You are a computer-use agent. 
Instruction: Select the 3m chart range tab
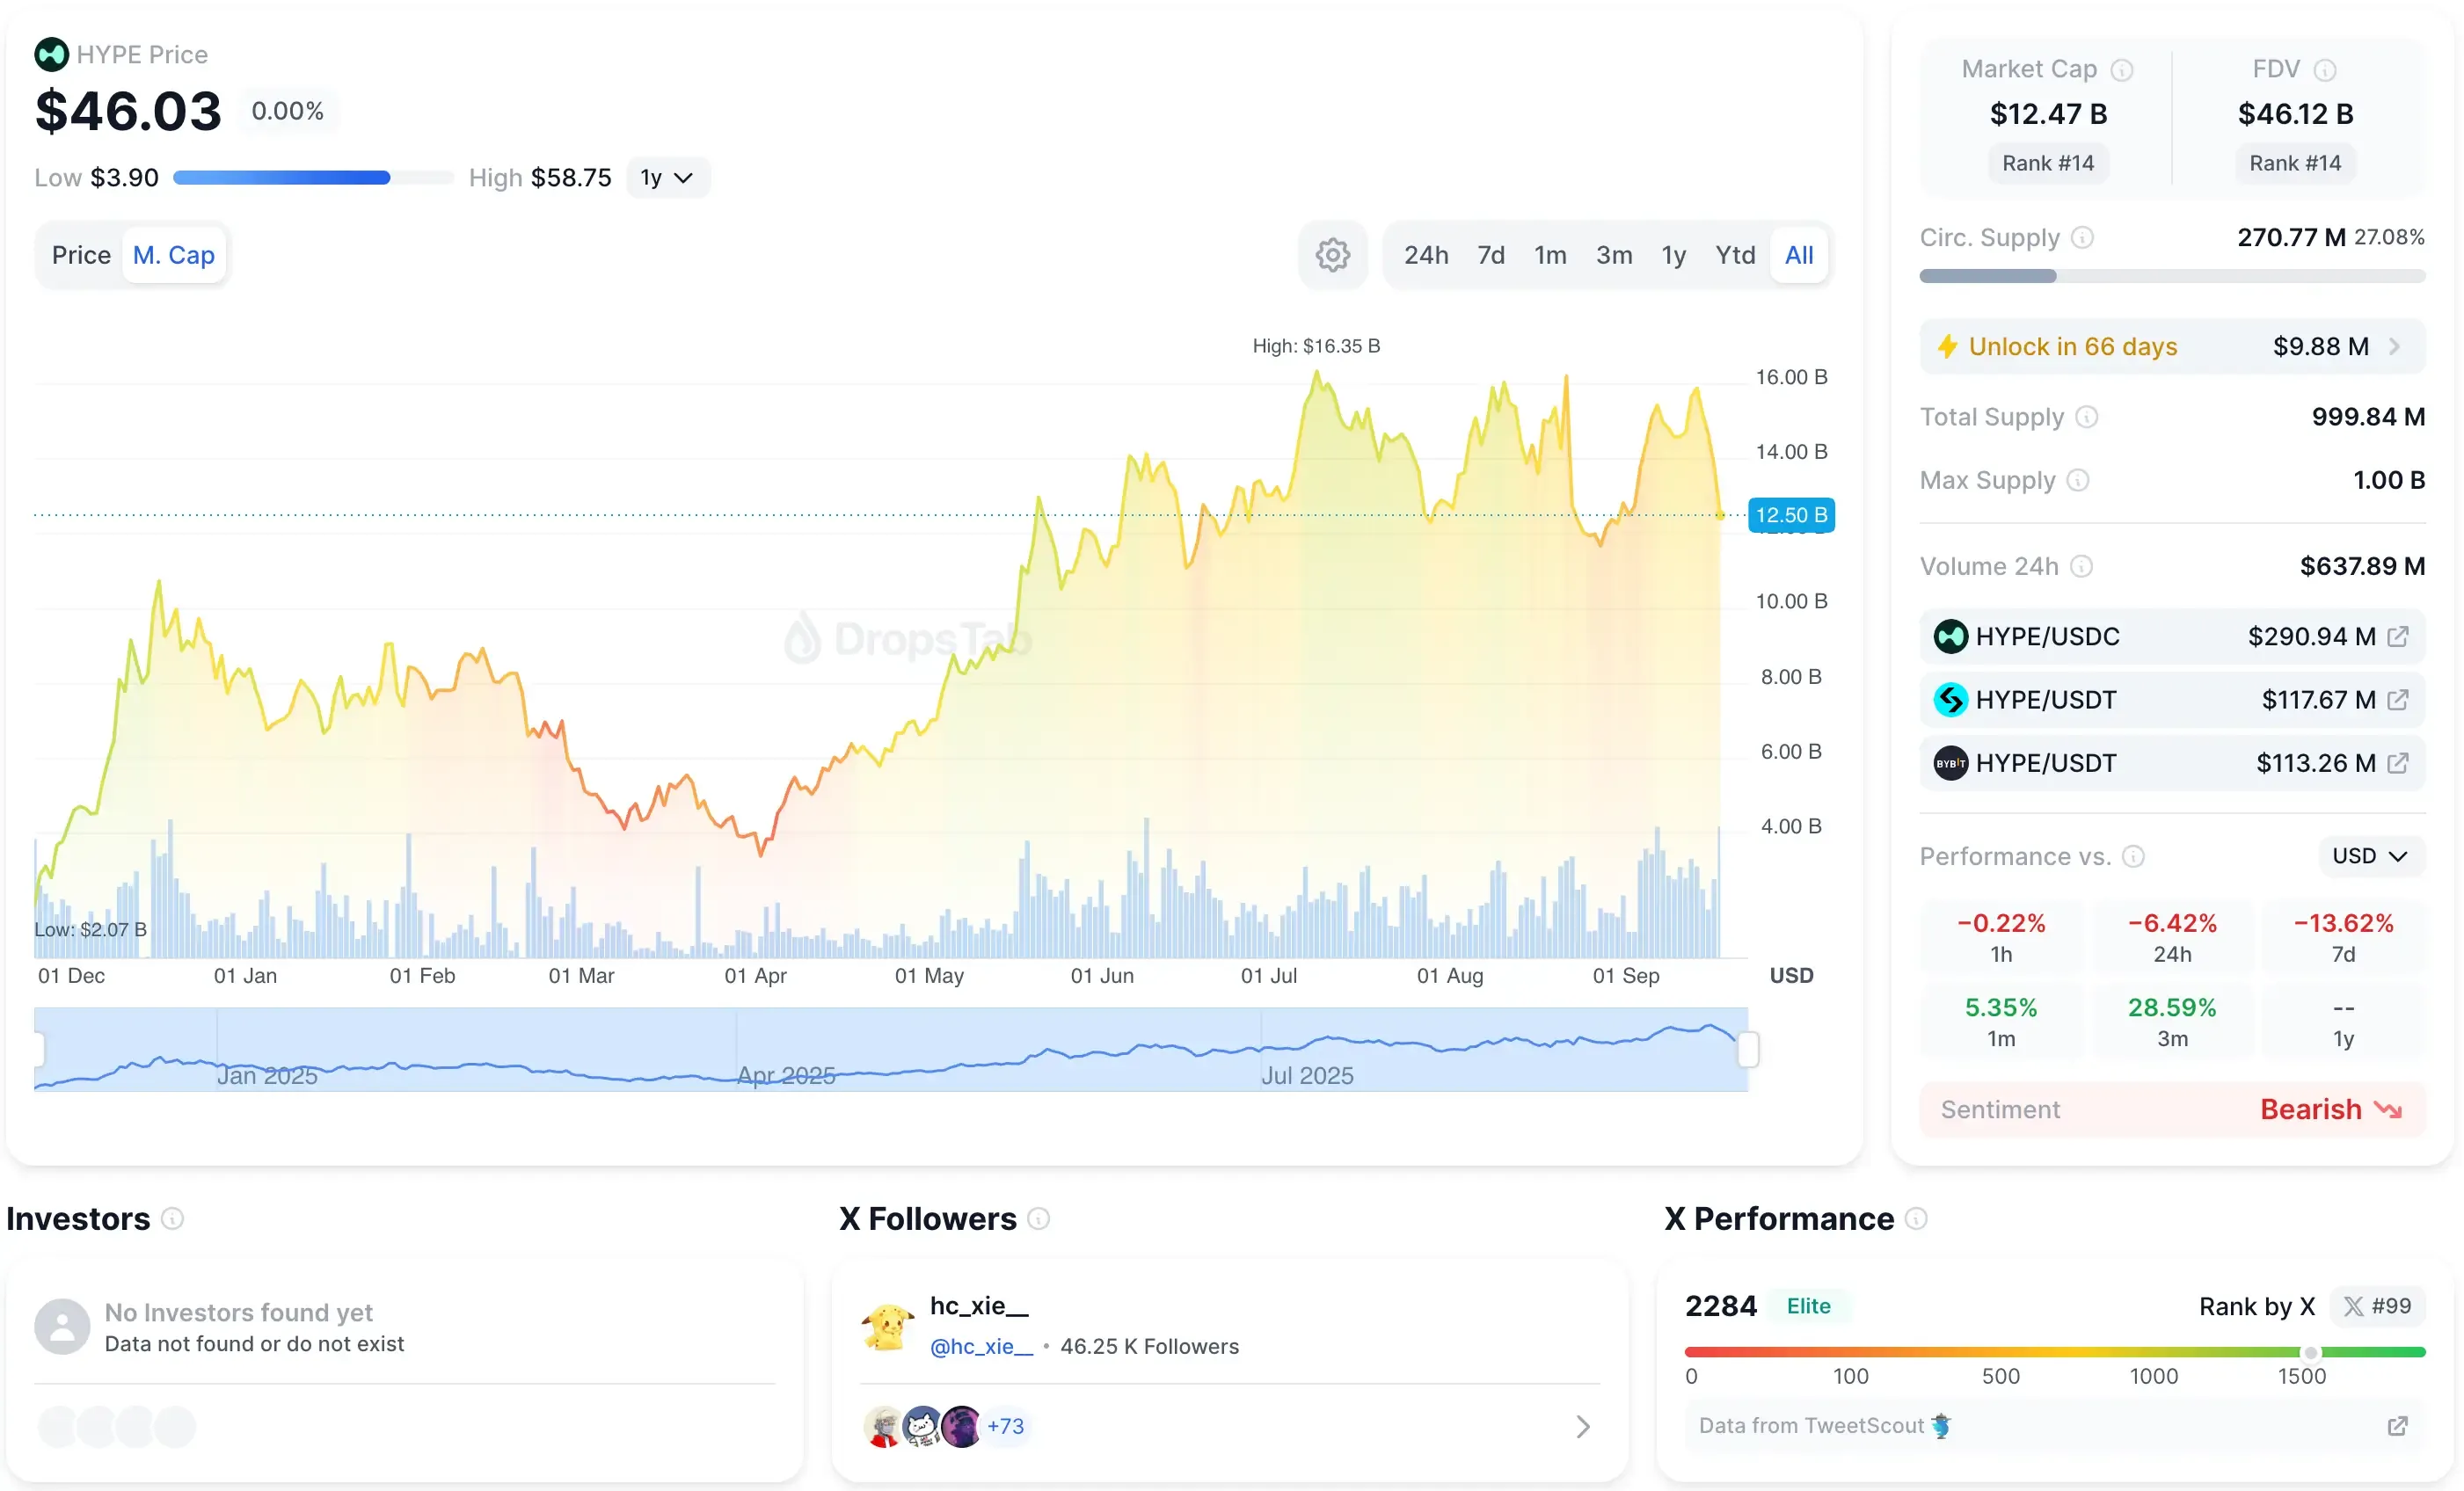point(1613,255)
